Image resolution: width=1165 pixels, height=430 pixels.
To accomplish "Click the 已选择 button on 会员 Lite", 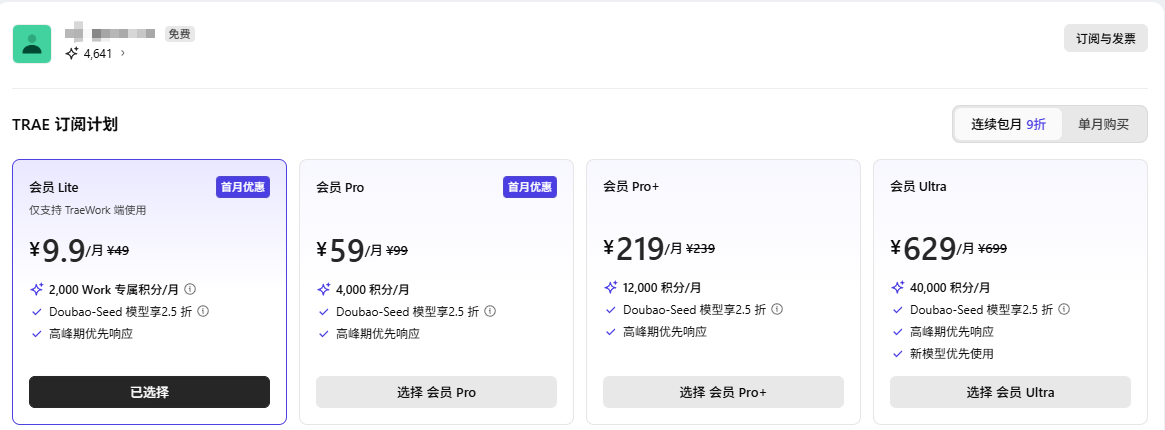I will [x=149, y=392].
